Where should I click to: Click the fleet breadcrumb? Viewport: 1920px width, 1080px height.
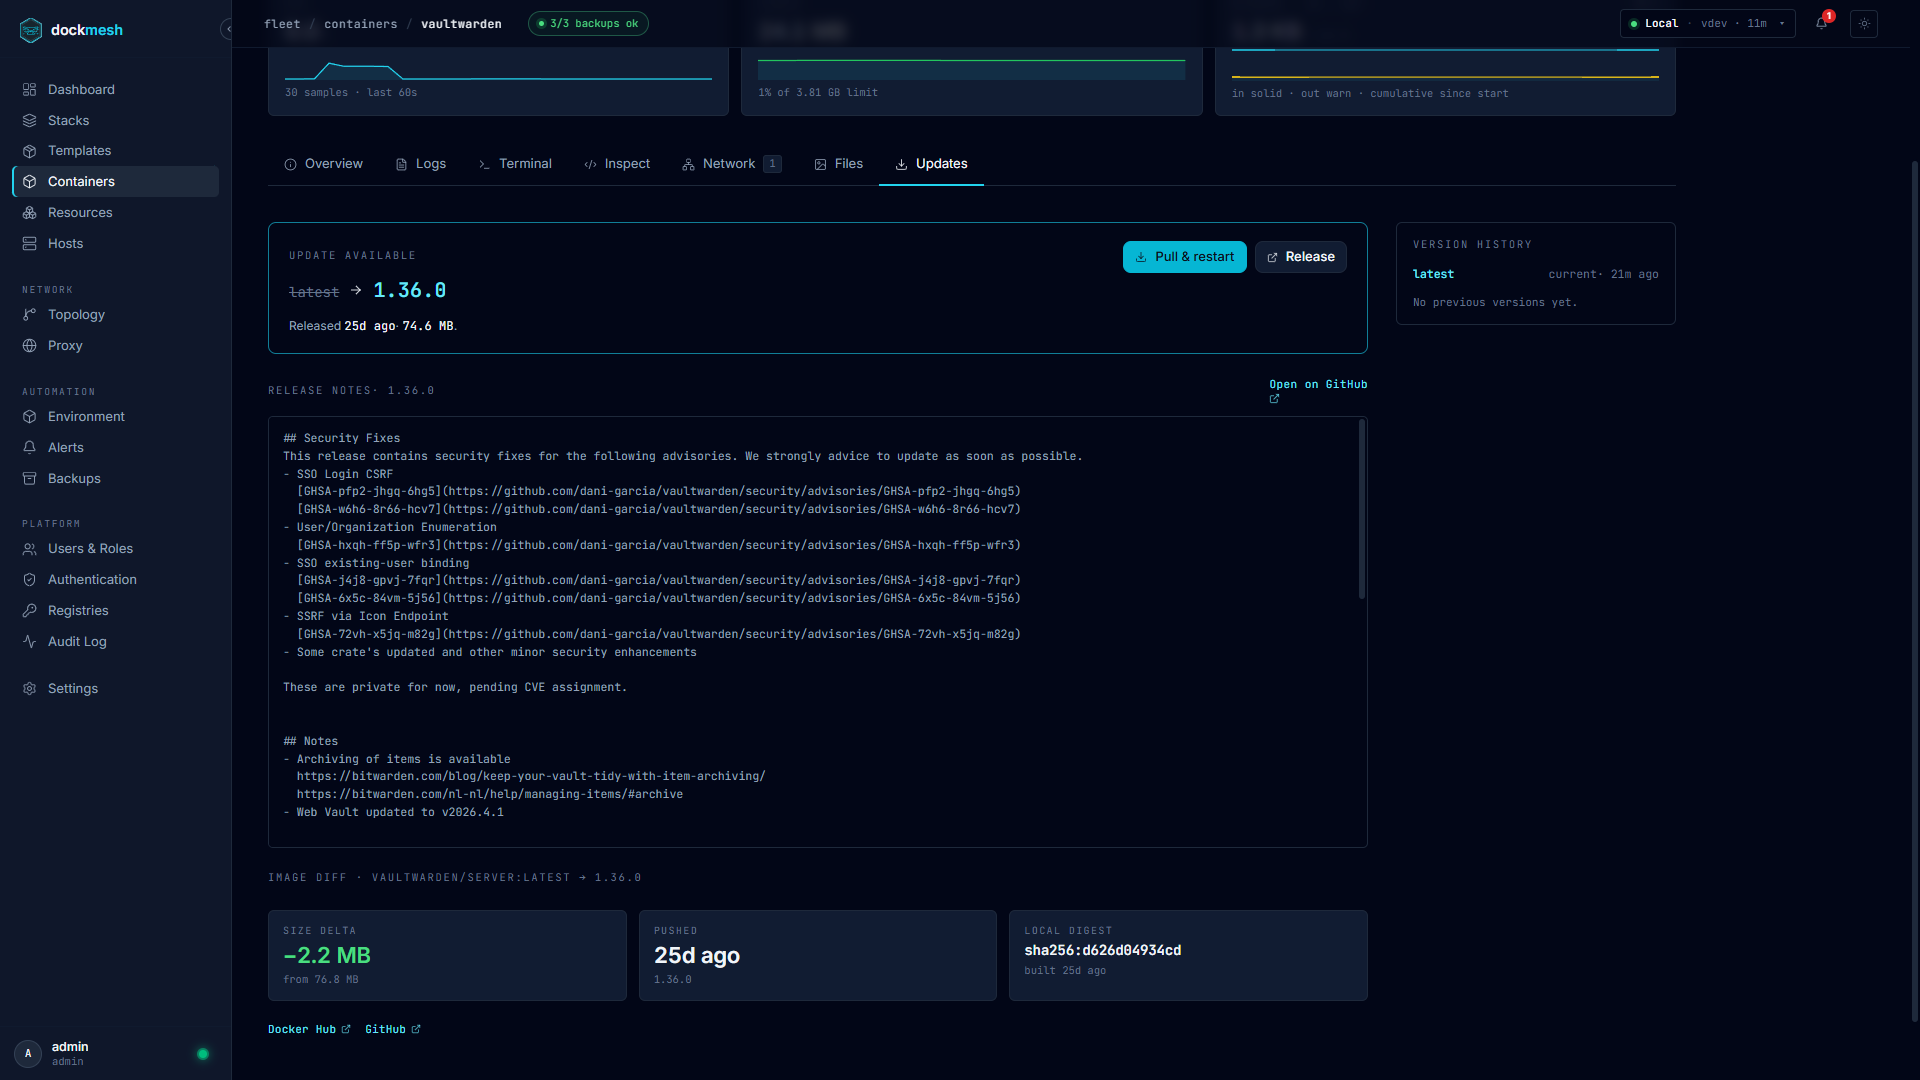coord(282,24)
